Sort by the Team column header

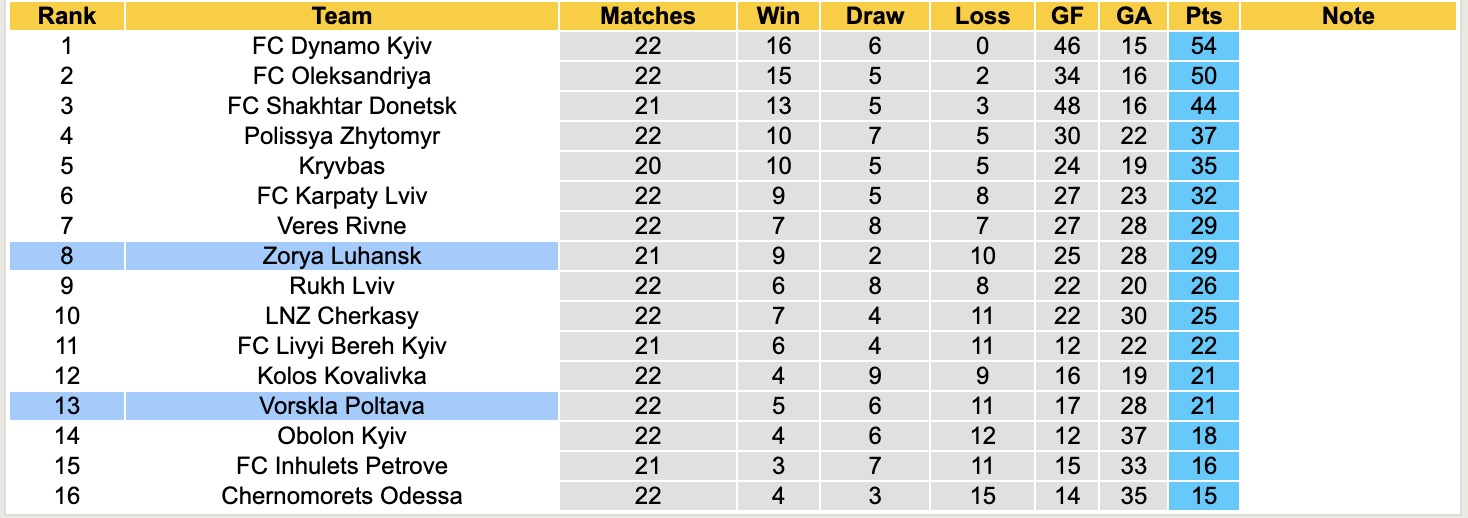341,16
